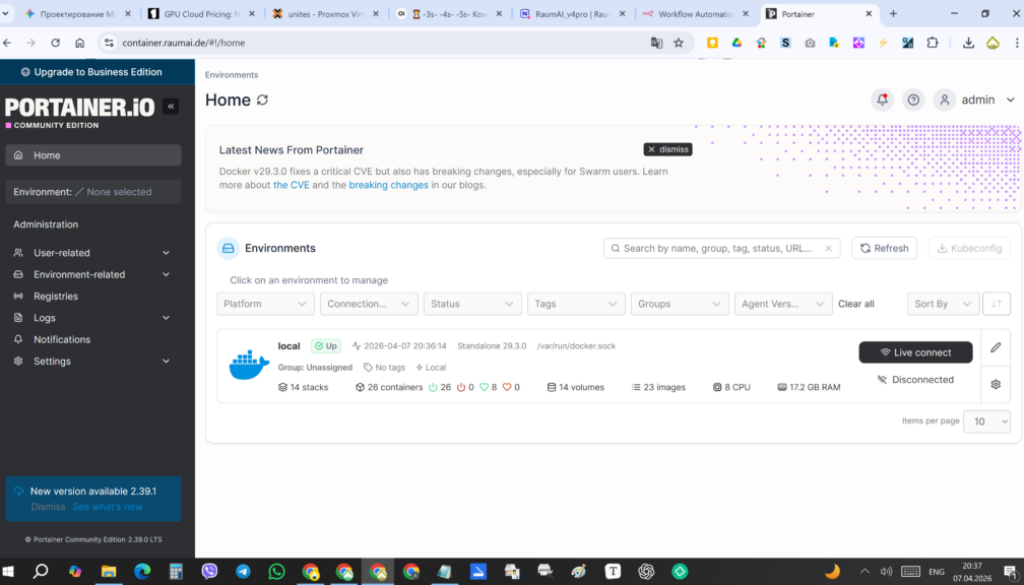Open File Explorer from the taskbar
The width and height of the screenshot is (1024, 585).
(108, 571)
